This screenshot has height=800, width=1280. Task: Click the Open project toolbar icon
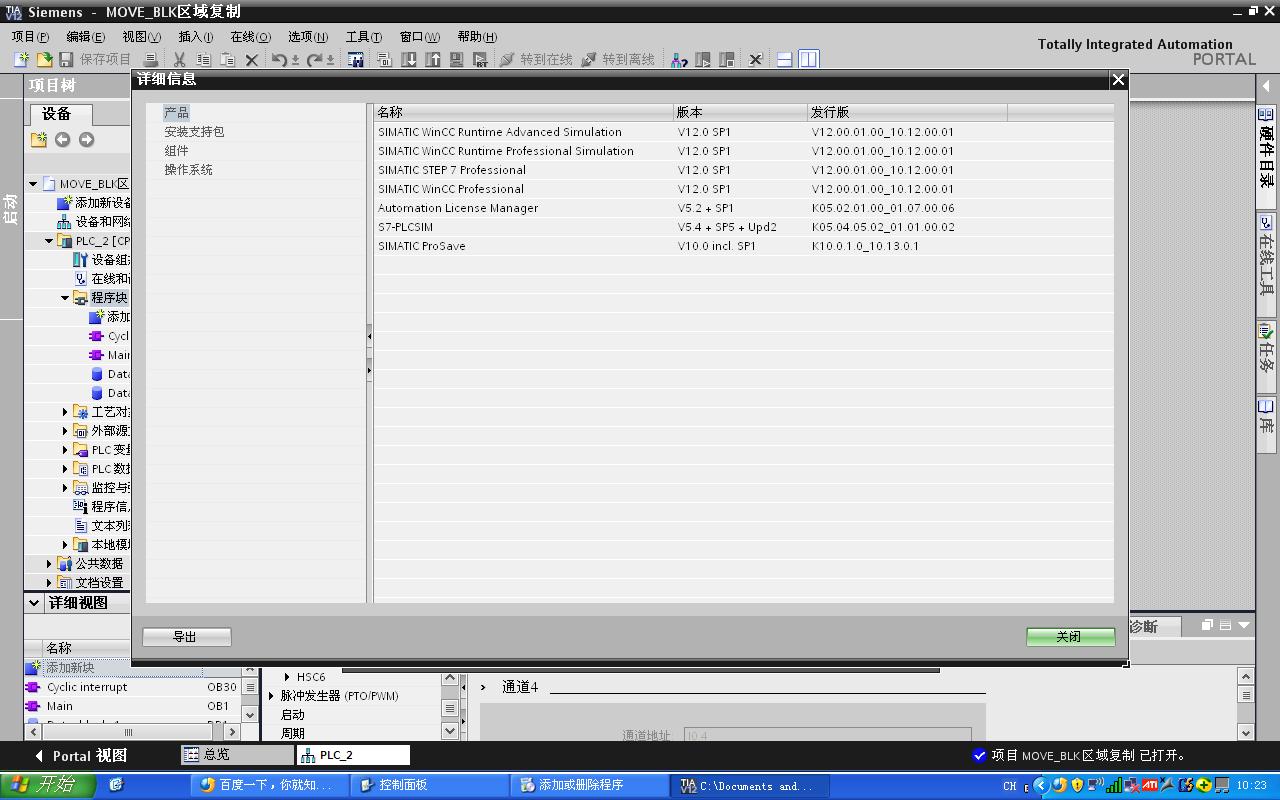44,60
